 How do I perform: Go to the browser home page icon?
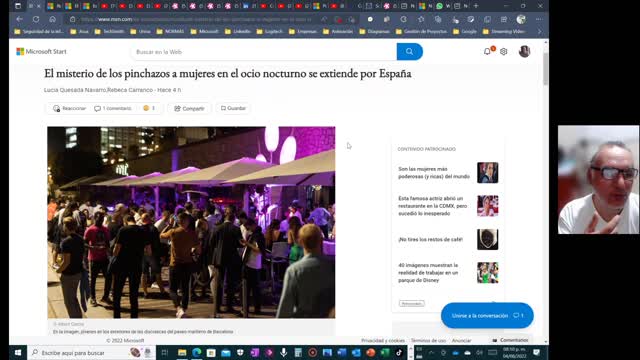pos(52,19)
